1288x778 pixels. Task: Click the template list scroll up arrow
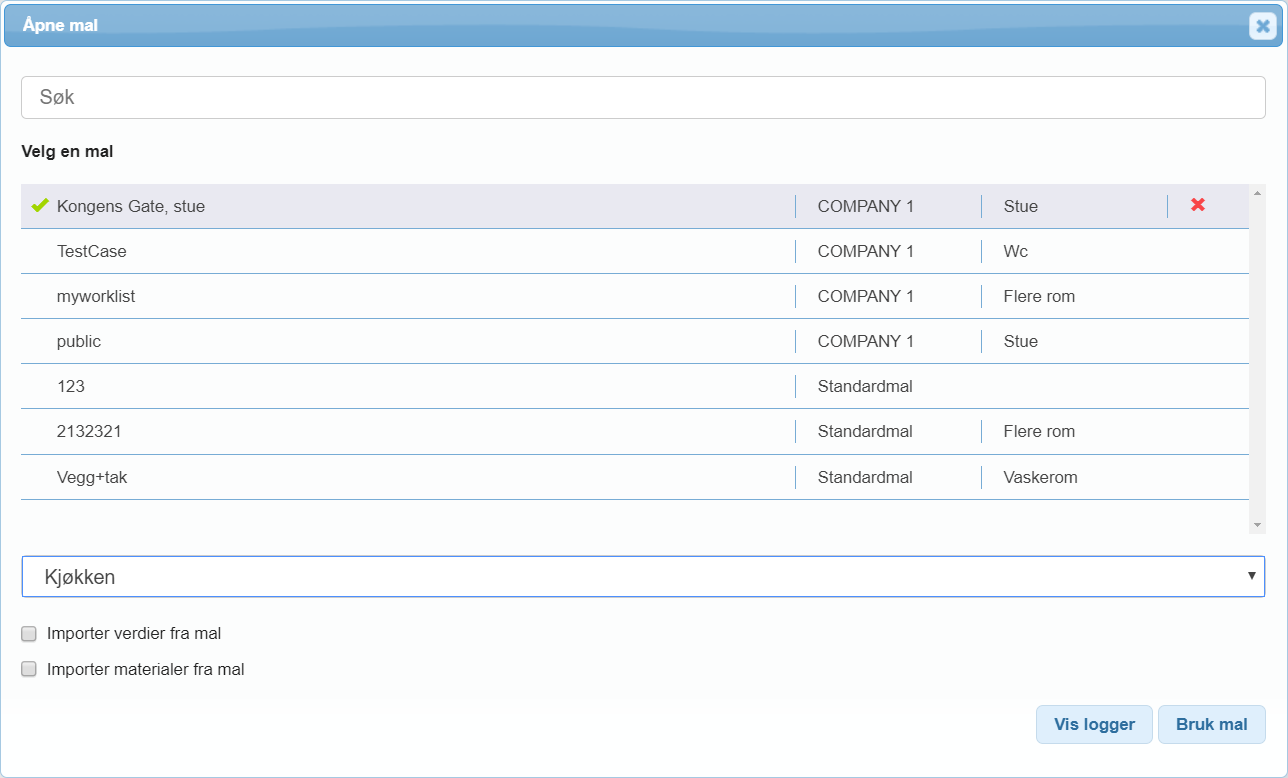point(1257,193)
